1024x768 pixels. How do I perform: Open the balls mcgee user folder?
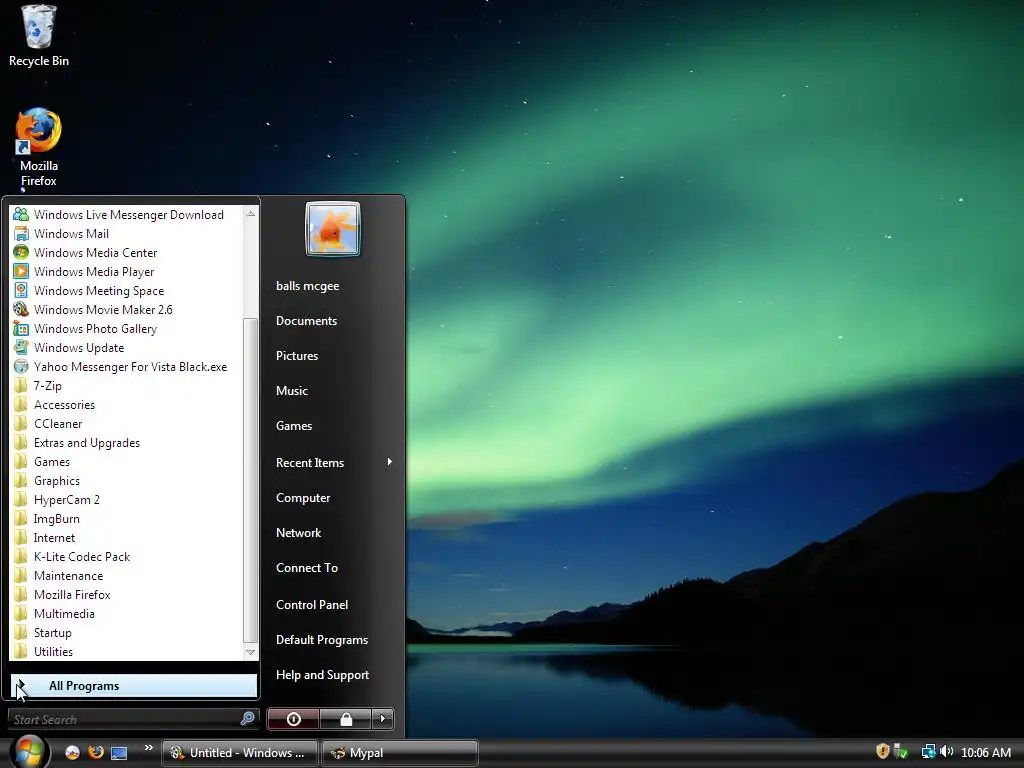point(308,285)
